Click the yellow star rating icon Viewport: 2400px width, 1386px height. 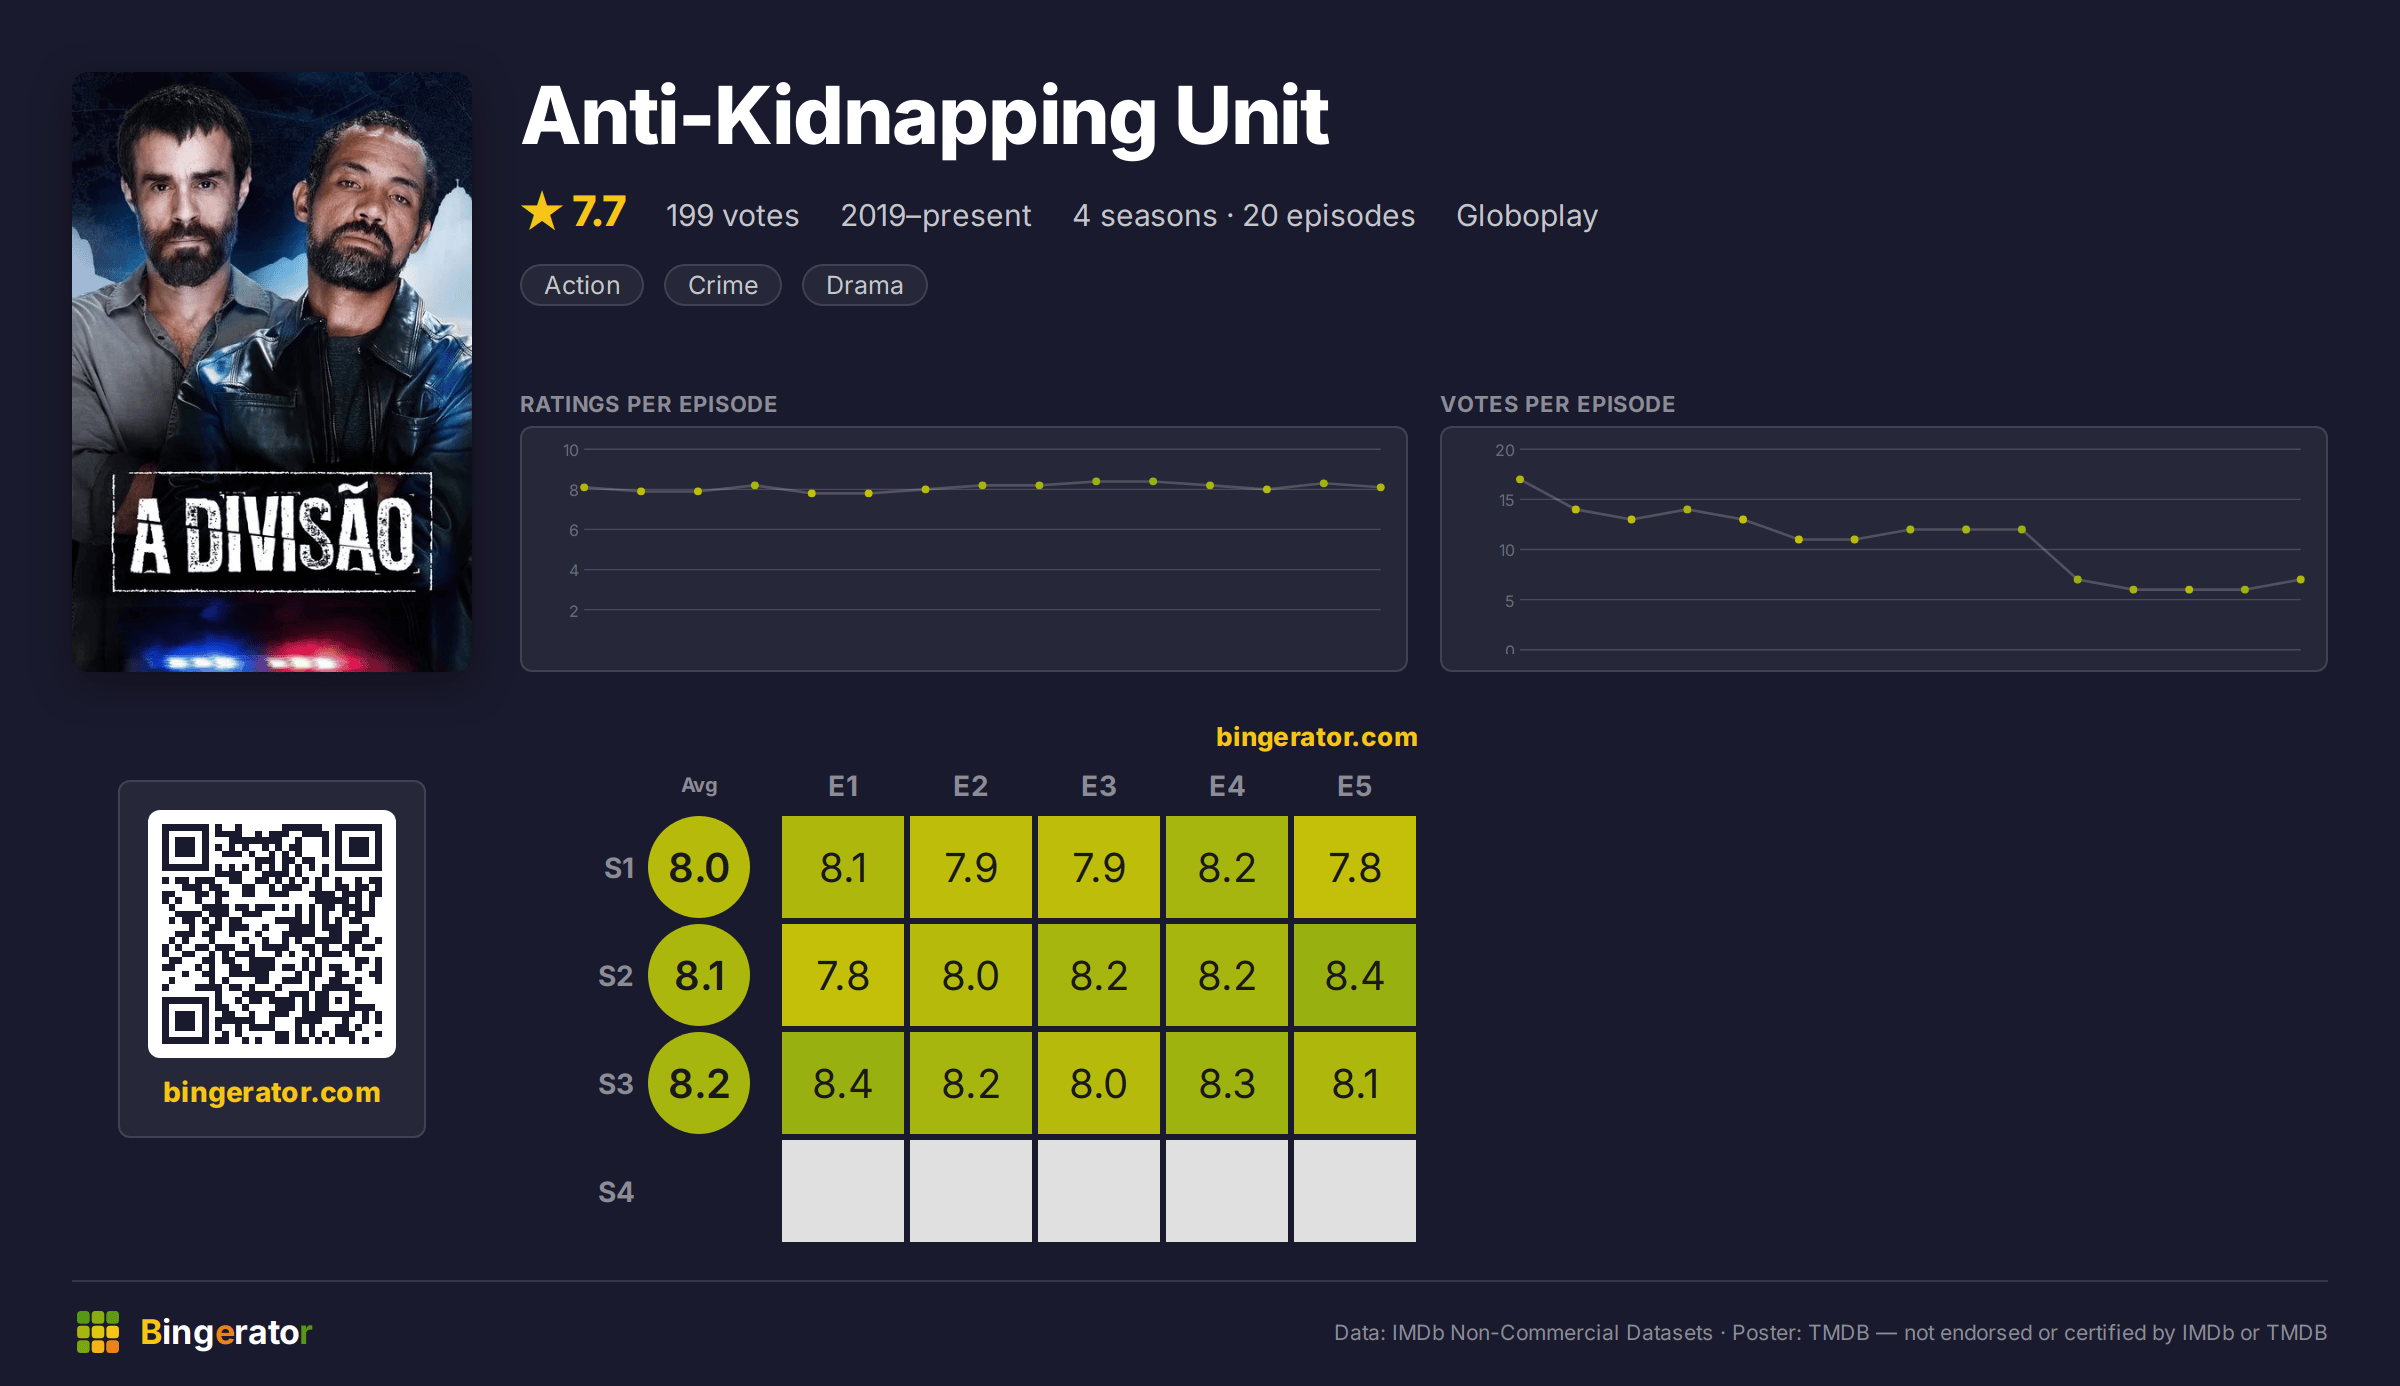(x=542, y=211)
